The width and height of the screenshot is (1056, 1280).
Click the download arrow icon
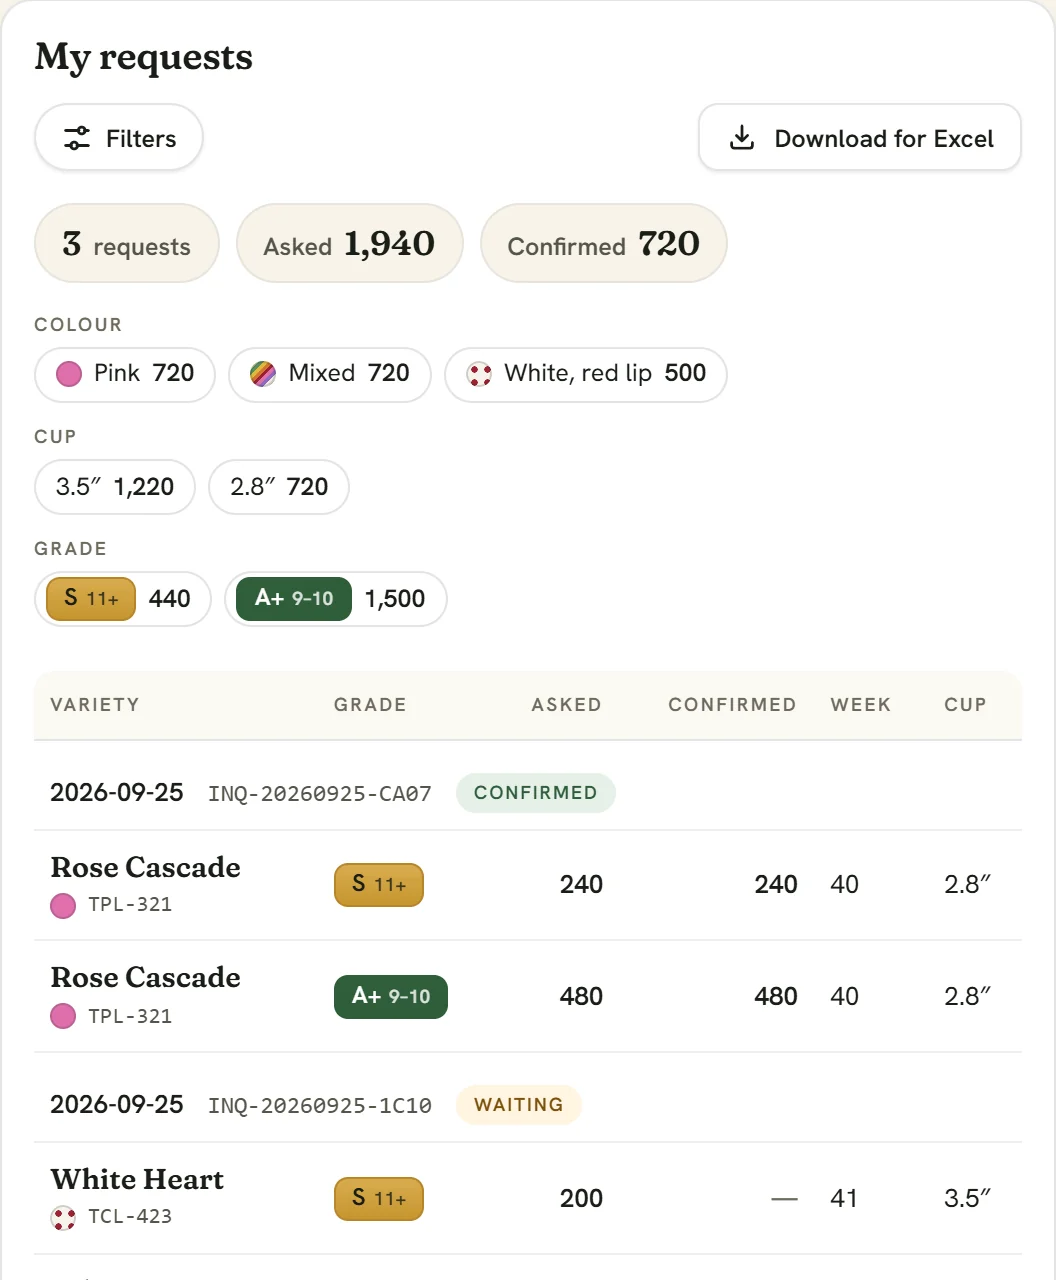pos(742,138)
